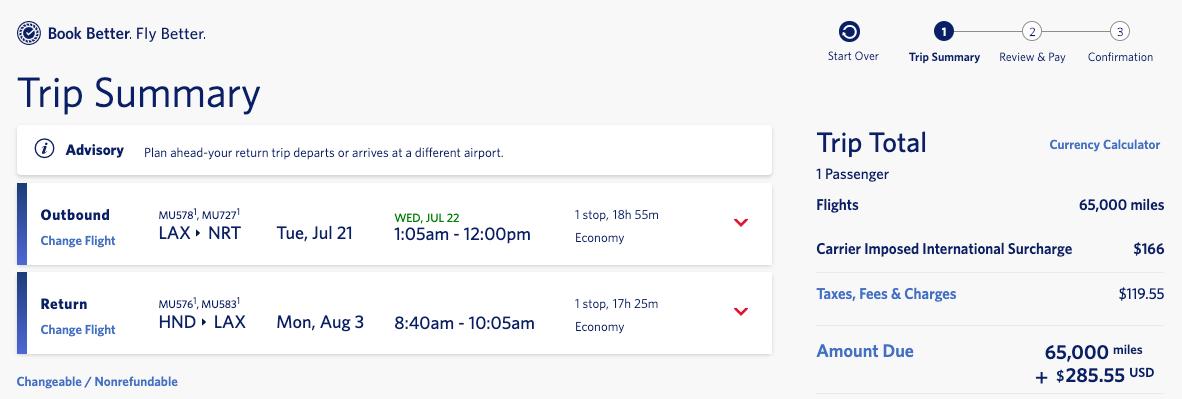Viewport: 1182px width, 399px height.
Task: Select step 1 Trip Summary circle
Action: point(944,32)
